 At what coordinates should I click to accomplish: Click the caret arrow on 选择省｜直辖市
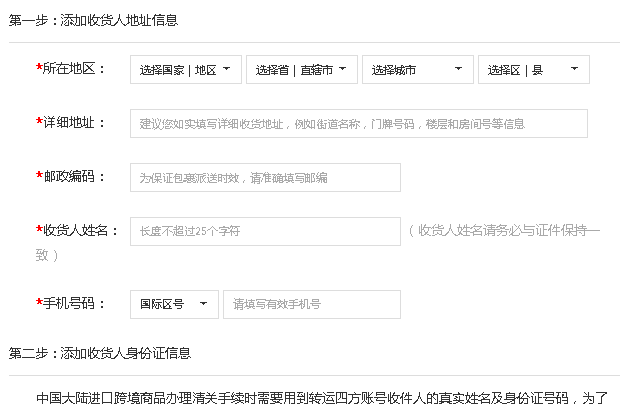point(342,69)
